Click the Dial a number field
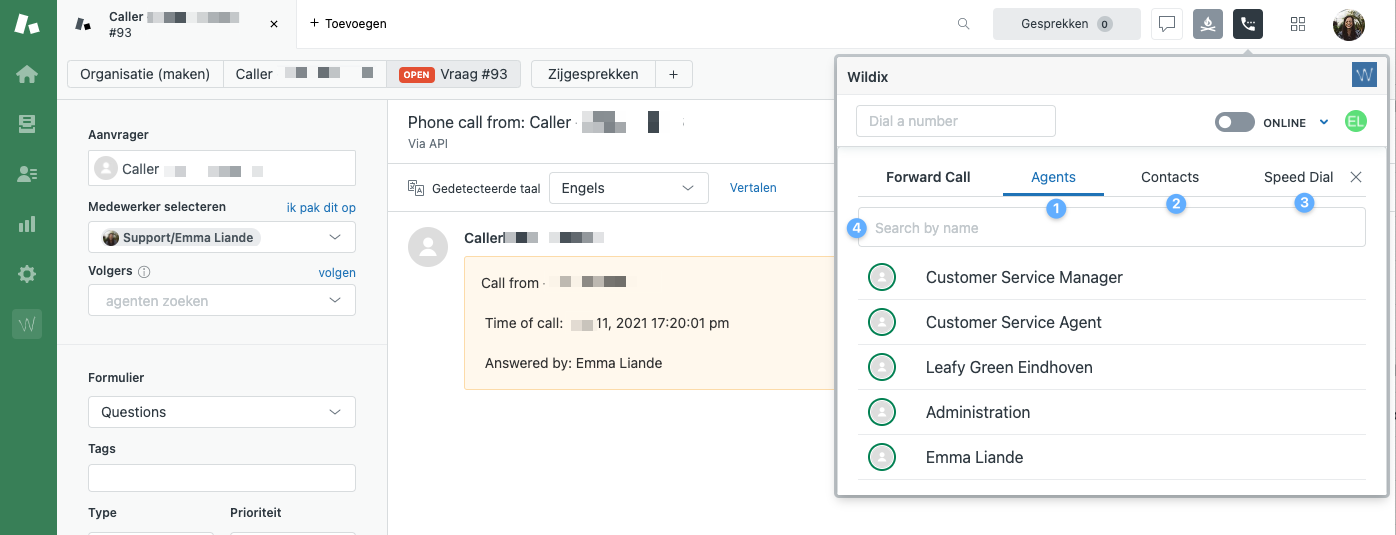This screenshot has width=1396, height=535. click(x=955, y=121)
